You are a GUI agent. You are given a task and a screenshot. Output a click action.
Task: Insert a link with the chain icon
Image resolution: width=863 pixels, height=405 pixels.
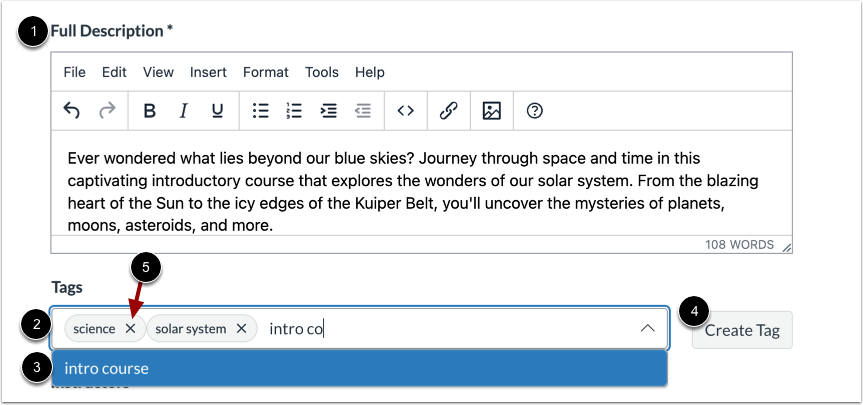tap(449, 111)
